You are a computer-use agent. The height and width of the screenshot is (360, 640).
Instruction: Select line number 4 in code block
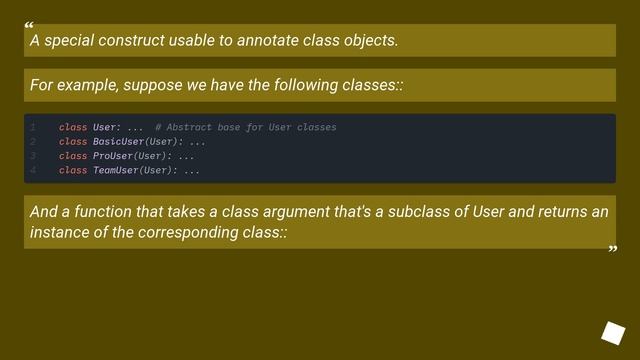coord(33,170)
